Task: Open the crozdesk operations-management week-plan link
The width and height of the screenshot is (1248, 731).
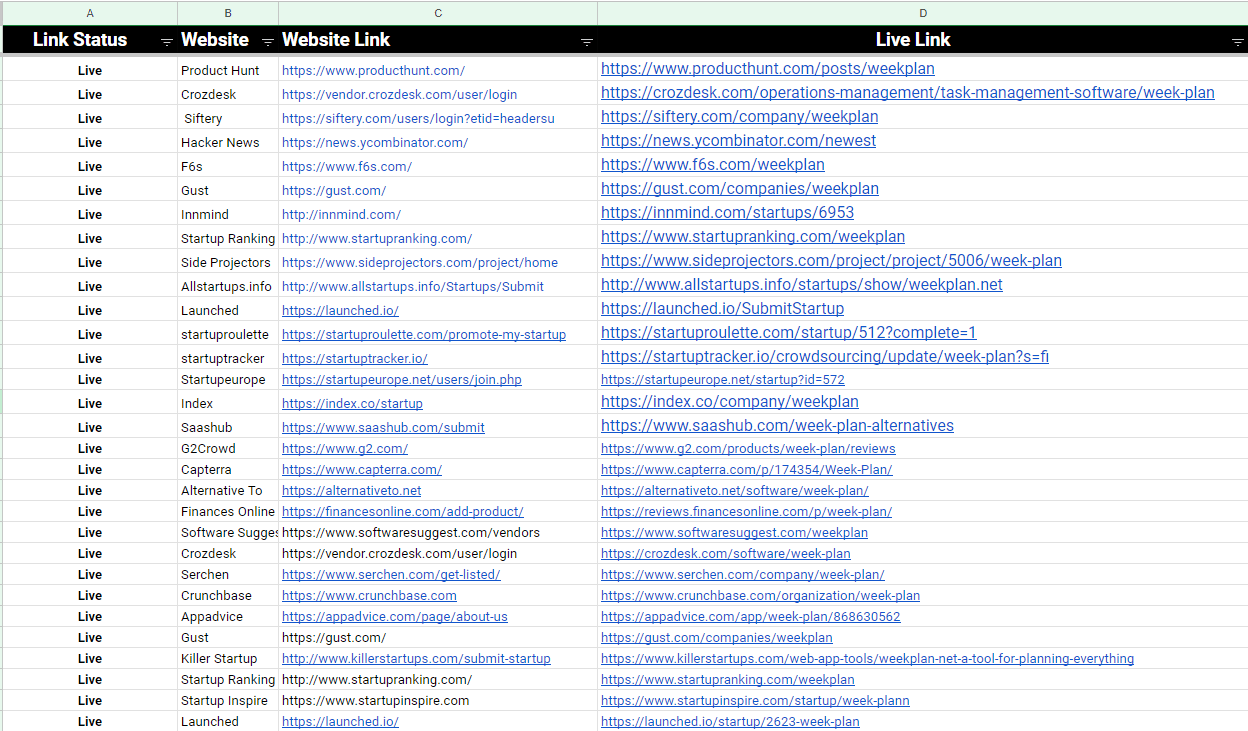Action: pyautogui.click(x=908, y=93)
